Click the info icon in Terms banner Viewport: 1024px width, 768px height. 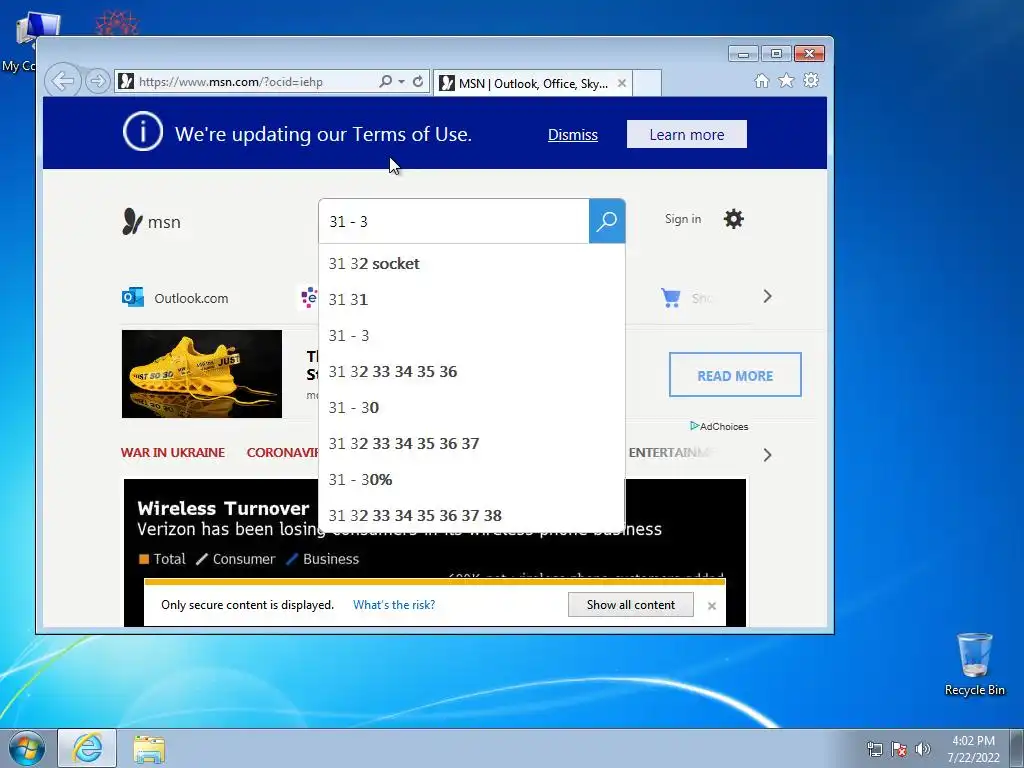(x=142, y=131)
